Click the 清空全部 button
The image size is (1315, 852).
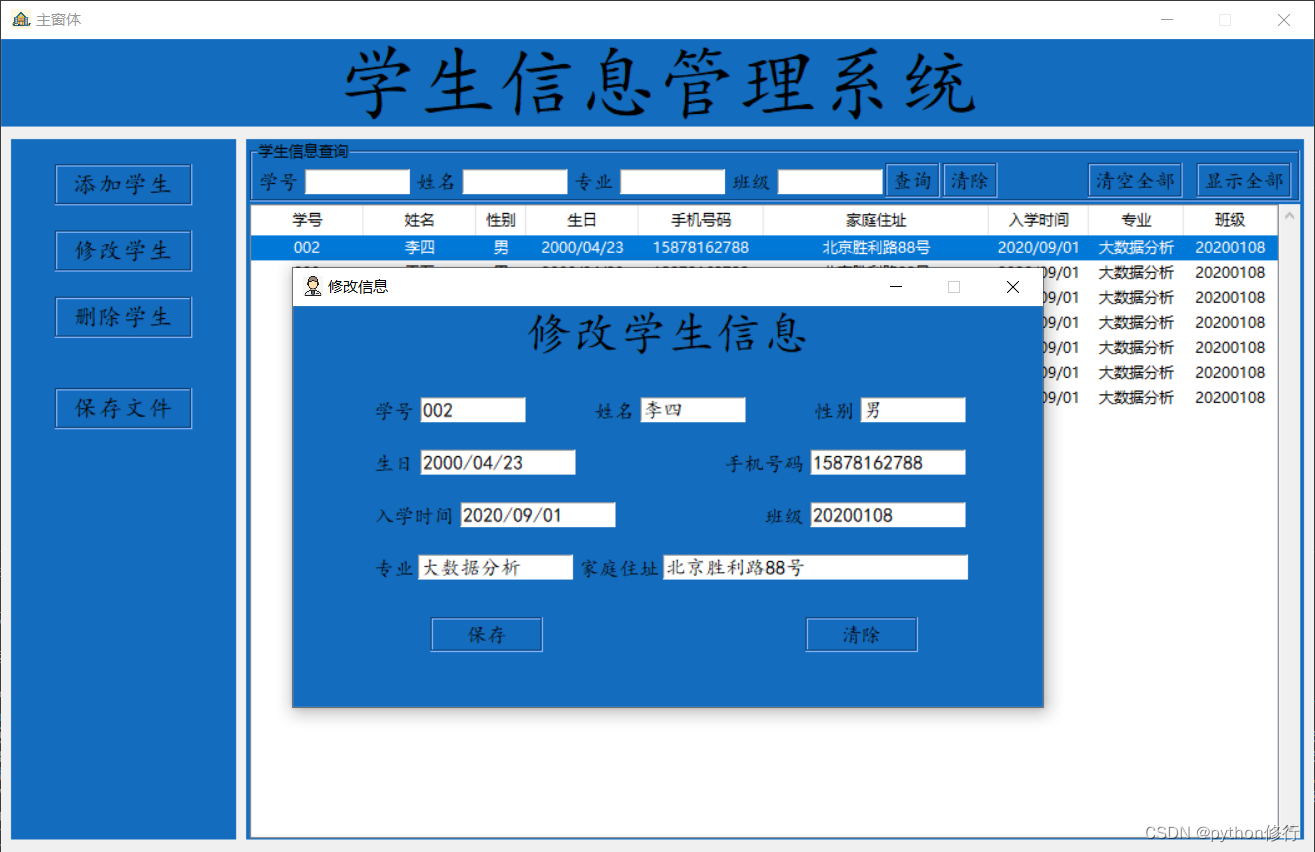1135,180
